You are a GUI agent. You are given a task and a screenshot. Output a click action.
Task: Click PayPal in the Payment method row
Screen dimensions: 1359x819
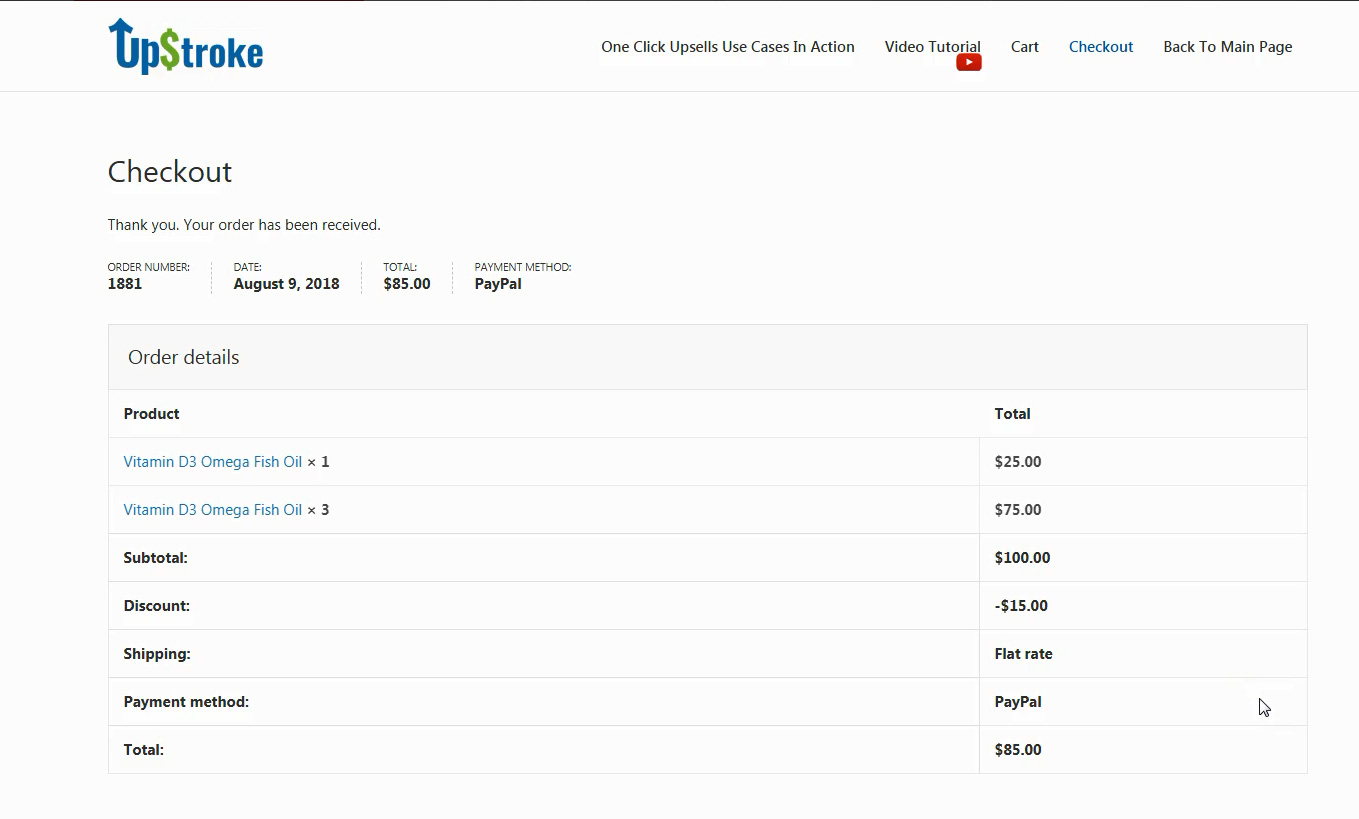(x=1018, y=702)
